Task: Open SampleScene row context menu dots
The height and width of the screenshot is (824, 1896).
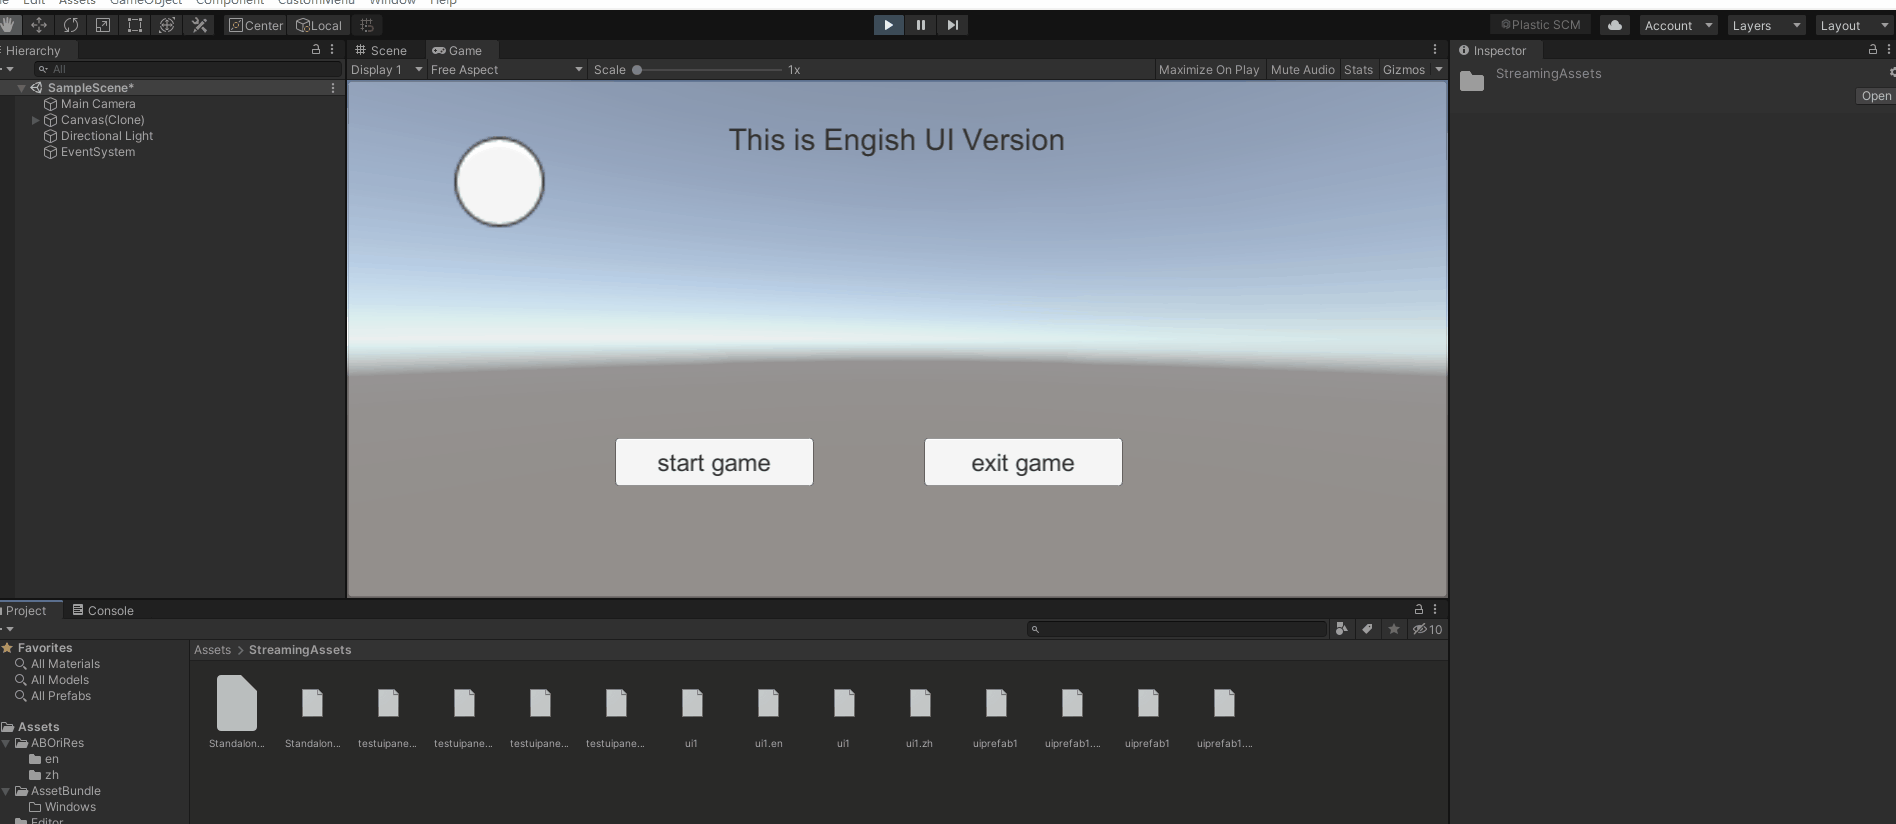Action: 333,88
